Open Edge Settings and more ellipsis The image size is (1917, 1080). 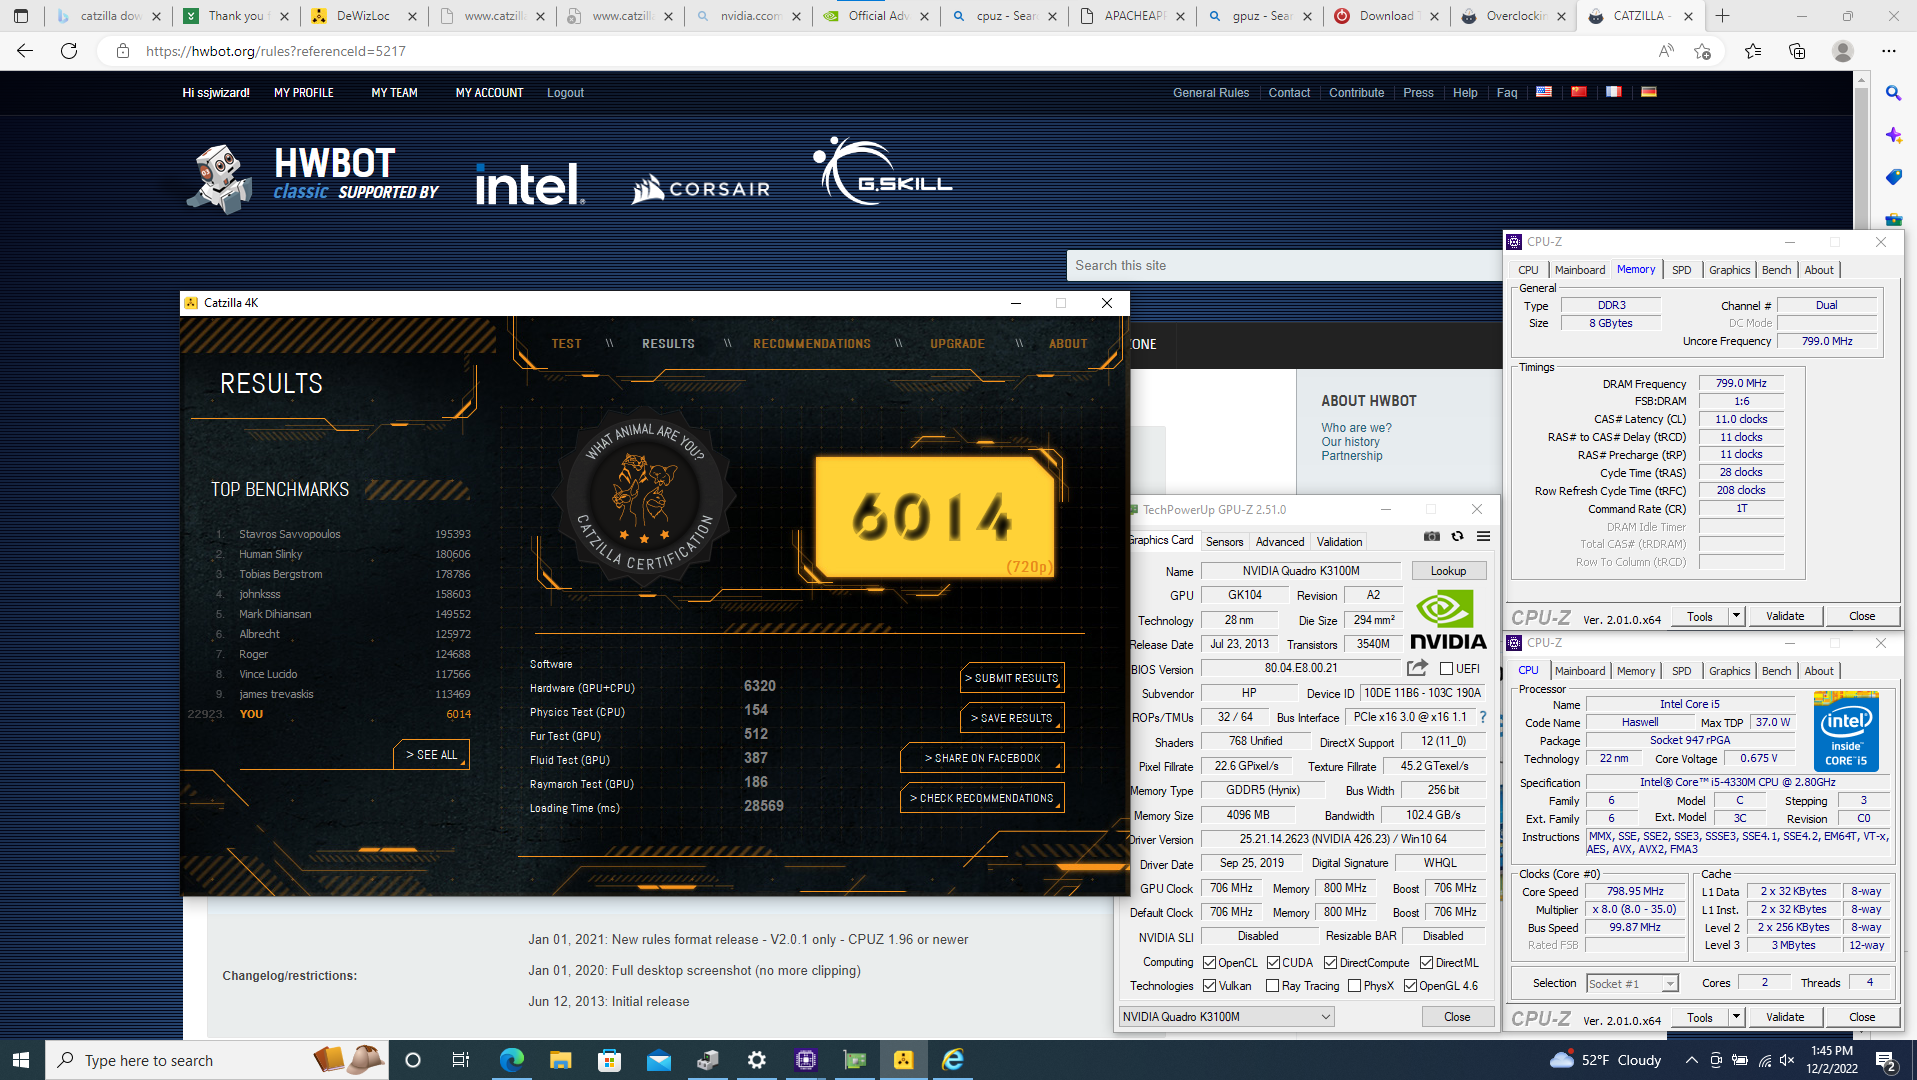point(1888,51)
